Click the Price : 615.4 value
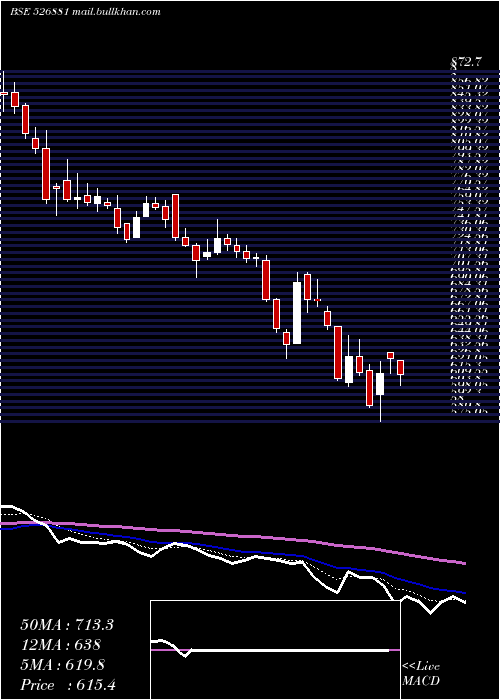This screenshot has height=700, width=500. (x=68, y=685)
